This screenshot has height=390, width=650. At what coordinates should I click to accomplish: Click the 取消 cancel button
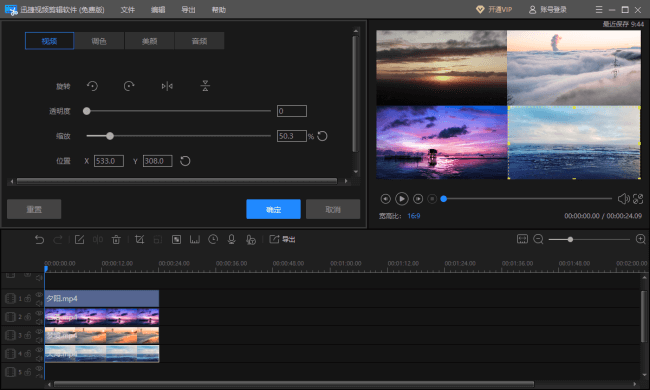pos(333,209)
